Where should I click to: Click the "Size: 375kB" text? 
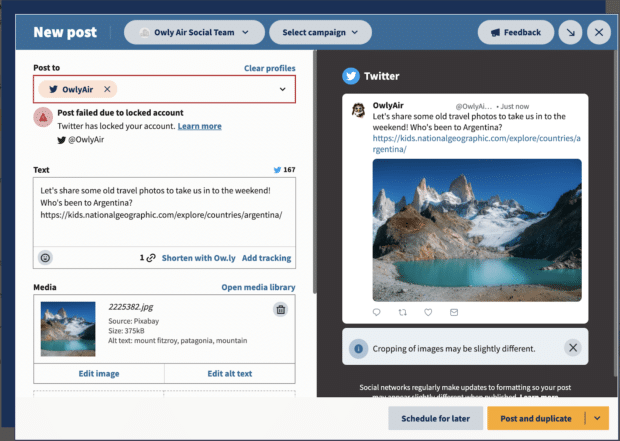(126, 331)
